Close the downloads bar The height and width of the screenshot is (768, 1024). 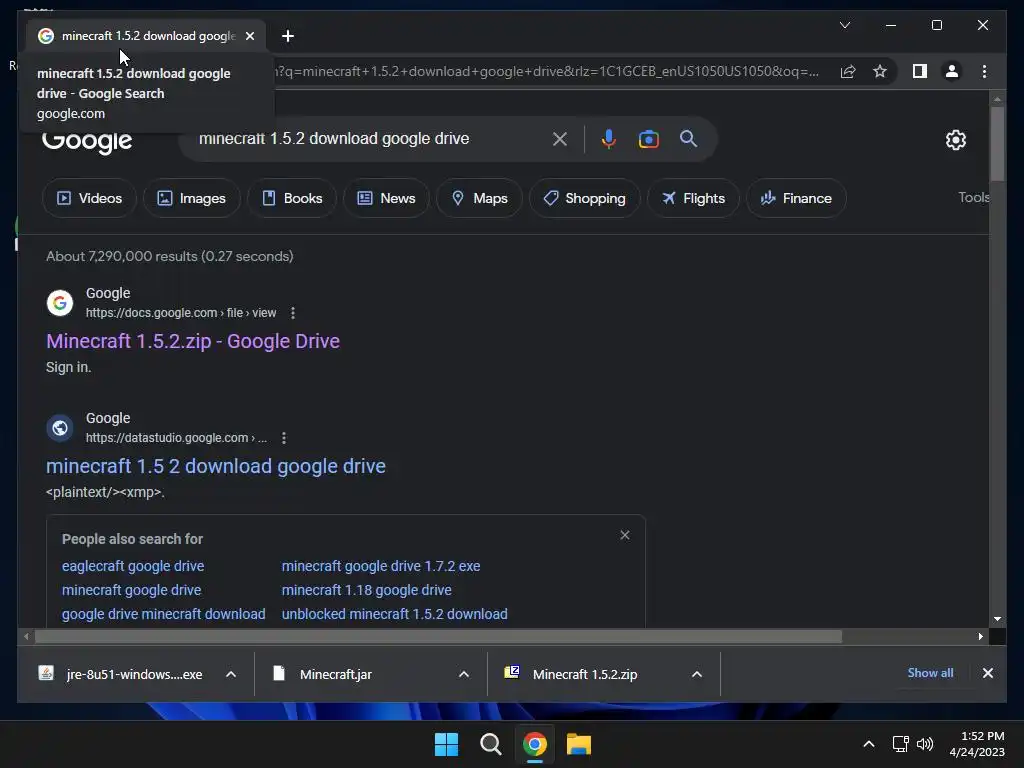(x=987, y=673)
